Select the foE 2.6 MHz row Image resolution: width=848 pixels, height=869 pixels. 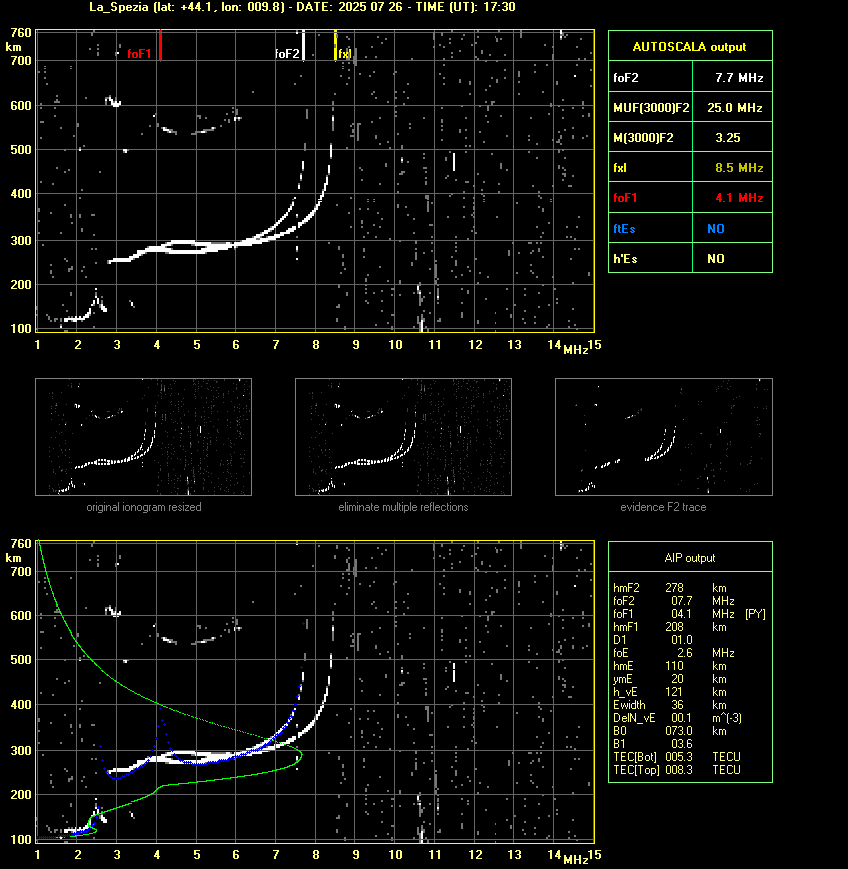(x=673, y=653)
